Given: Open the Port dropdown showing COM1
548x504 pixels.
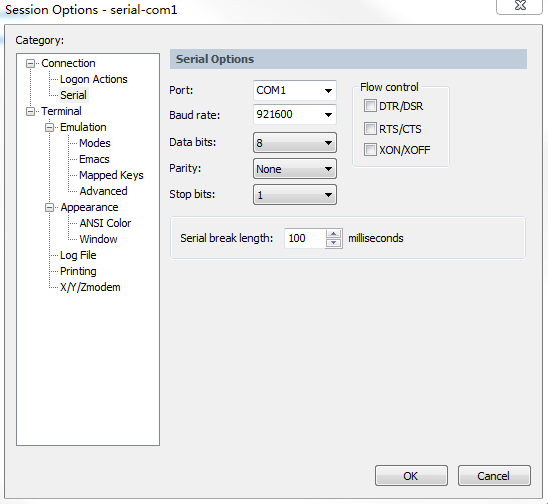Looking at the screenshot, I should (x=295, y=91).
